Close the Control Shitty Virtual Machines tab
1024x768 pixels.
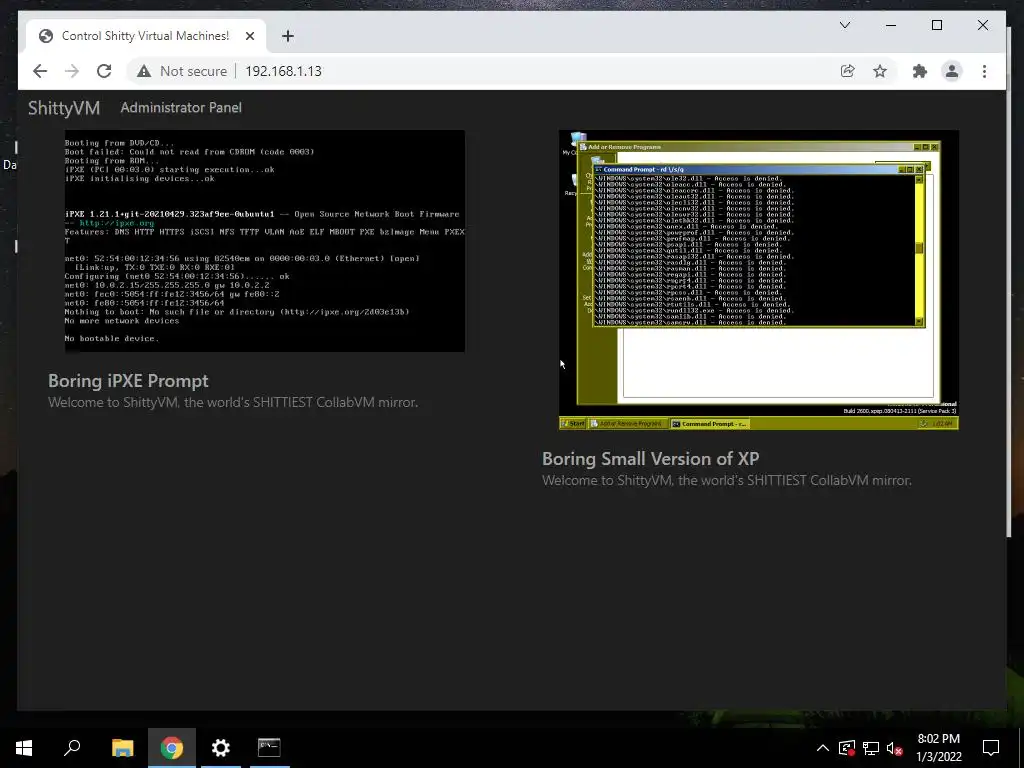249,36
